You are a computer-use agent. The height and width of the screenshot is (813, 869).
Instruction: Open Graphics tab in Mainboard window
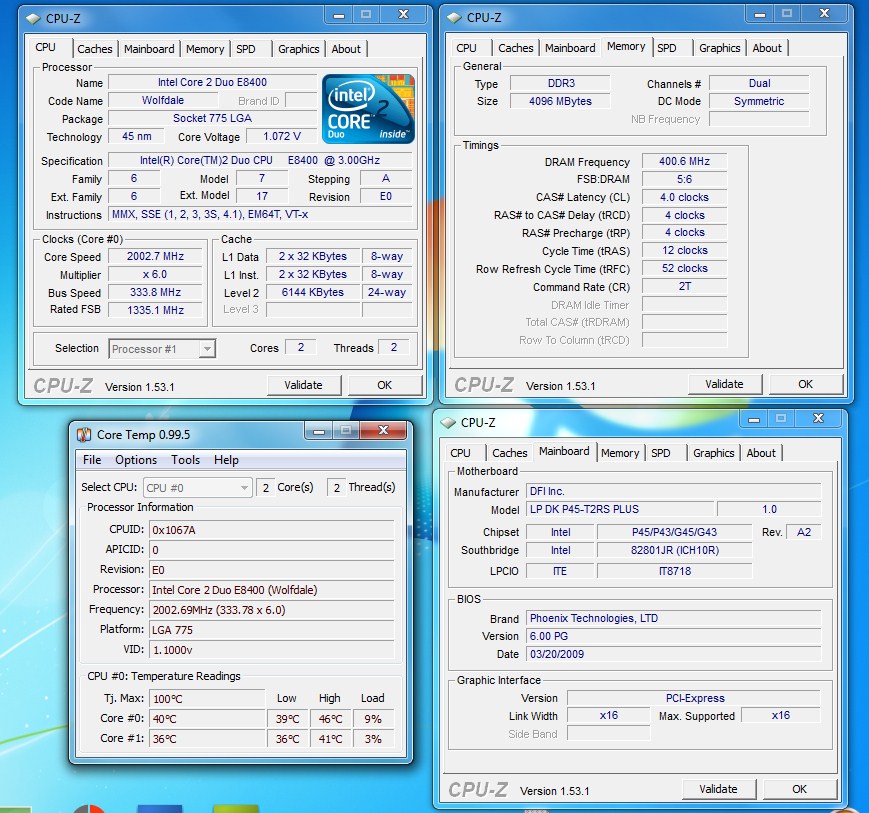tap(713, 453)
